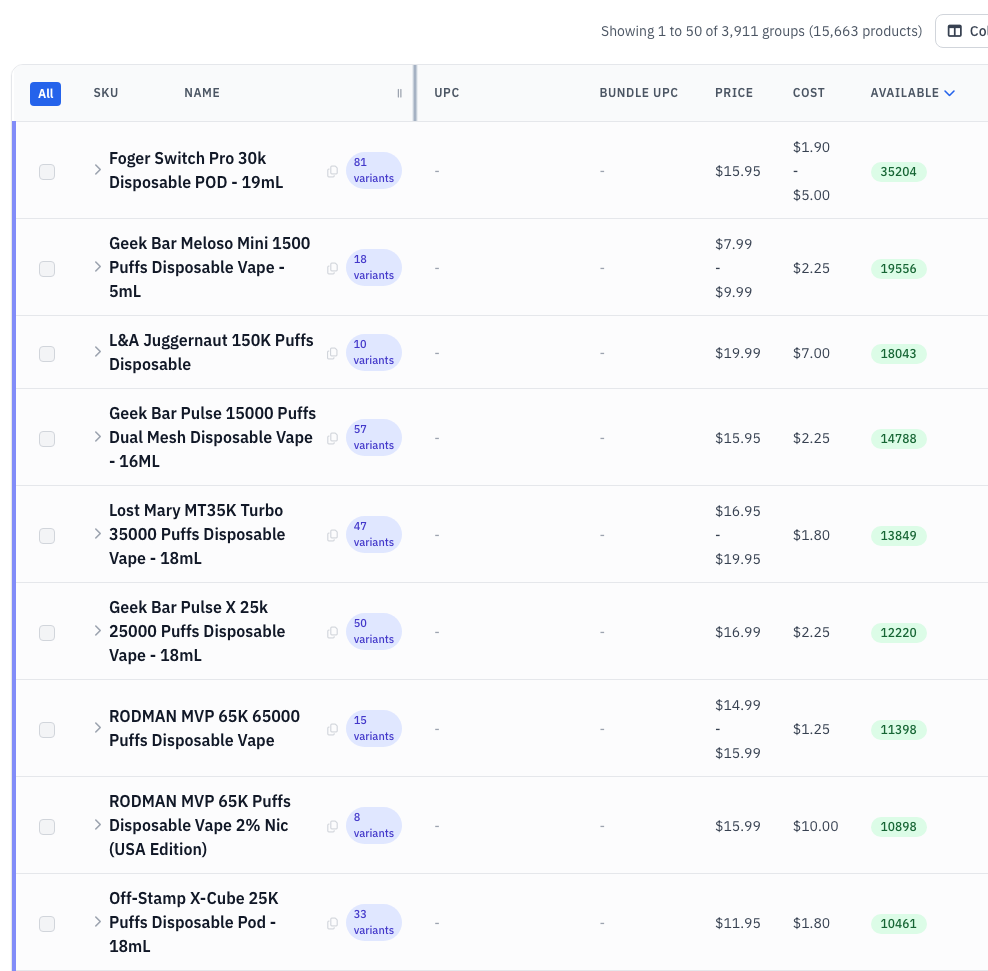The height and width of the screenshot is (971, 988).
Task: Copy icon beside Foger Switch Pro 30k
Action: click(x=333, y=171)
